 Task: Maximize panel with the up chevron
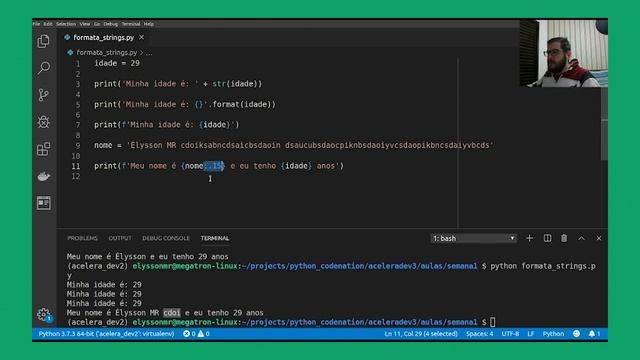click(582, 238)
